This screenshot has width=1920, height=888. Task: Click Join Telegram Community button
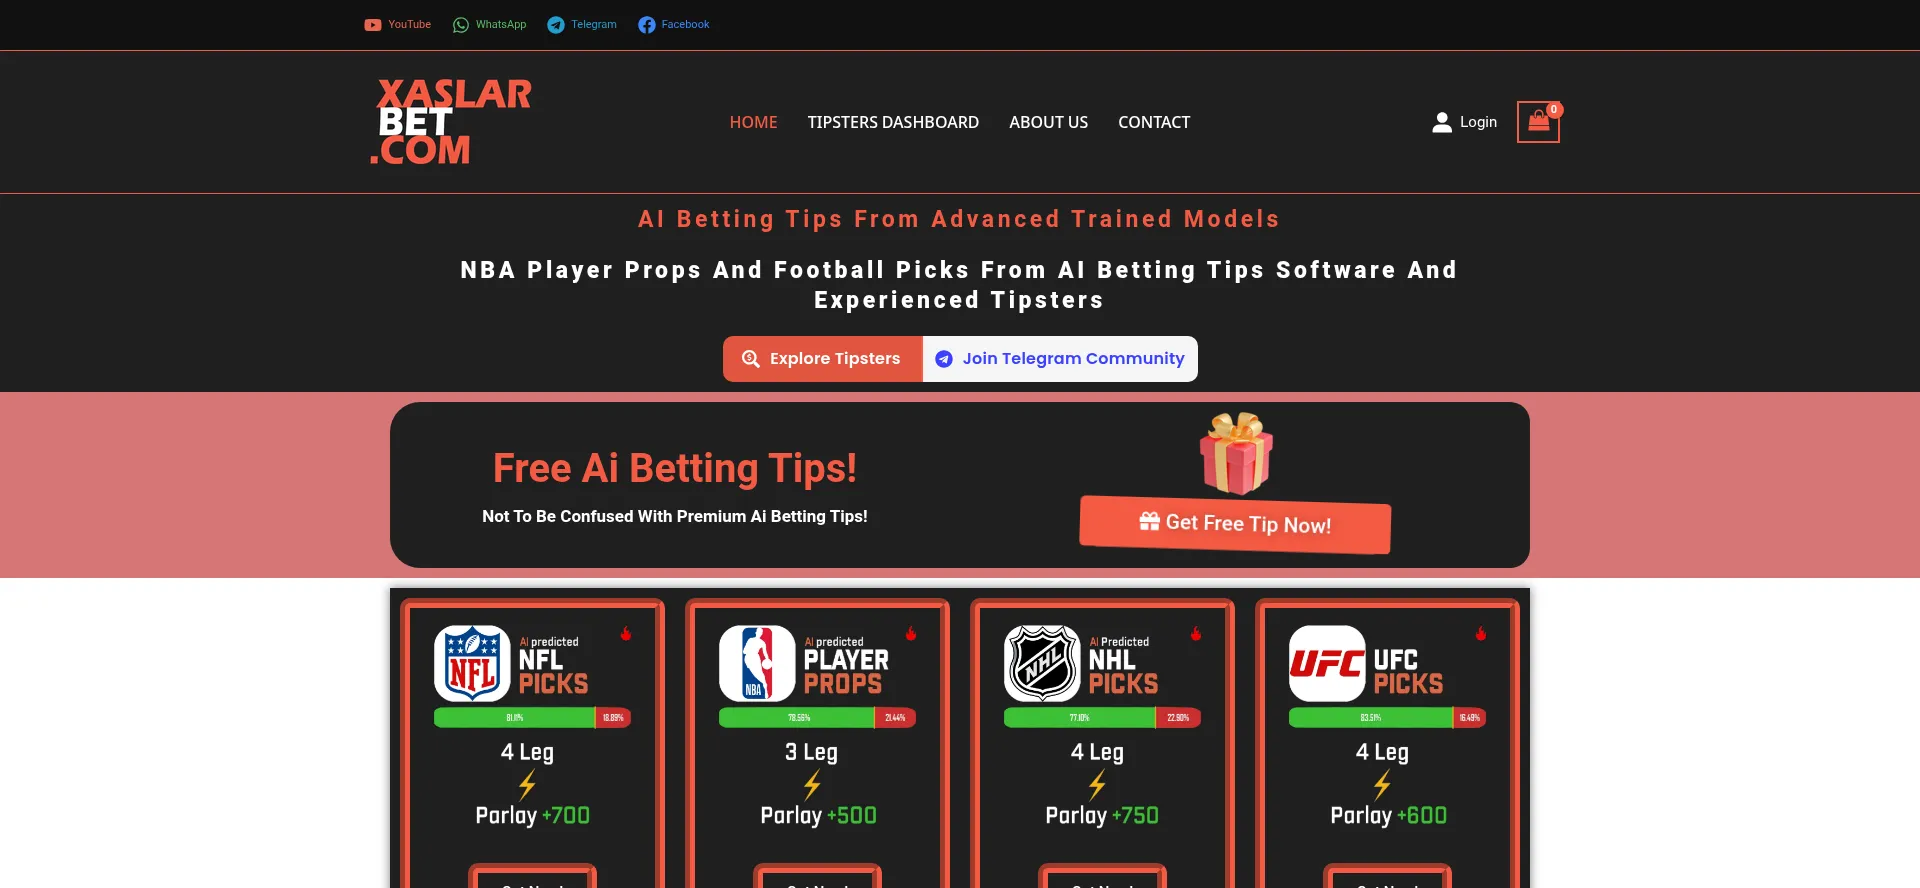click(1060, 359)
